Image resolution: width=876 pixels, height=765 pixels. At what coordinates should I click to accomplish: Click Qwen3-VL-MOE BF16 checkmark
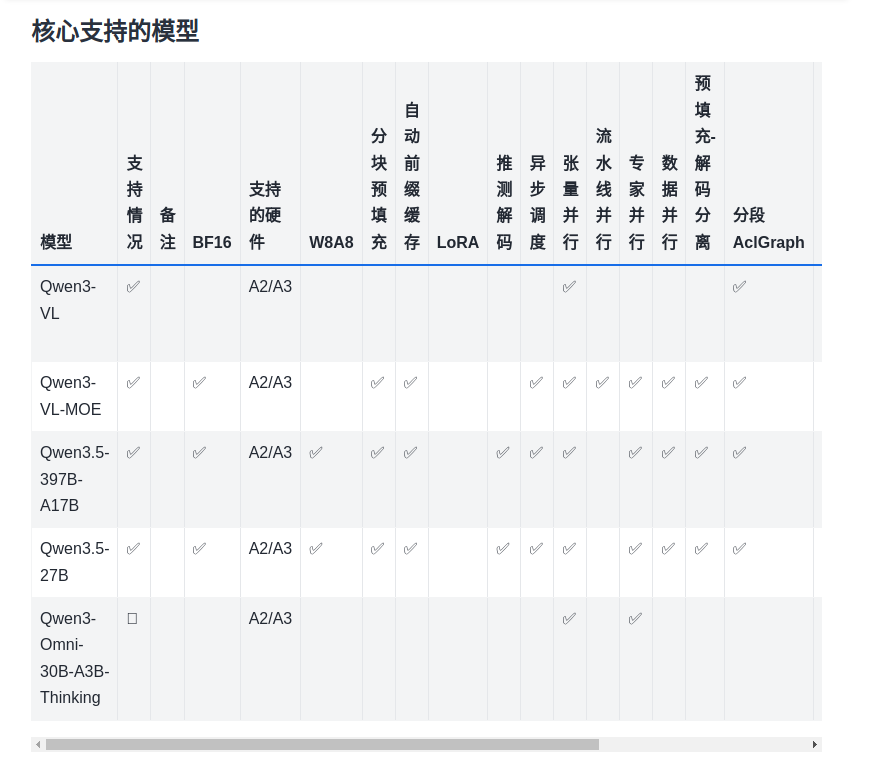[199, 383]
